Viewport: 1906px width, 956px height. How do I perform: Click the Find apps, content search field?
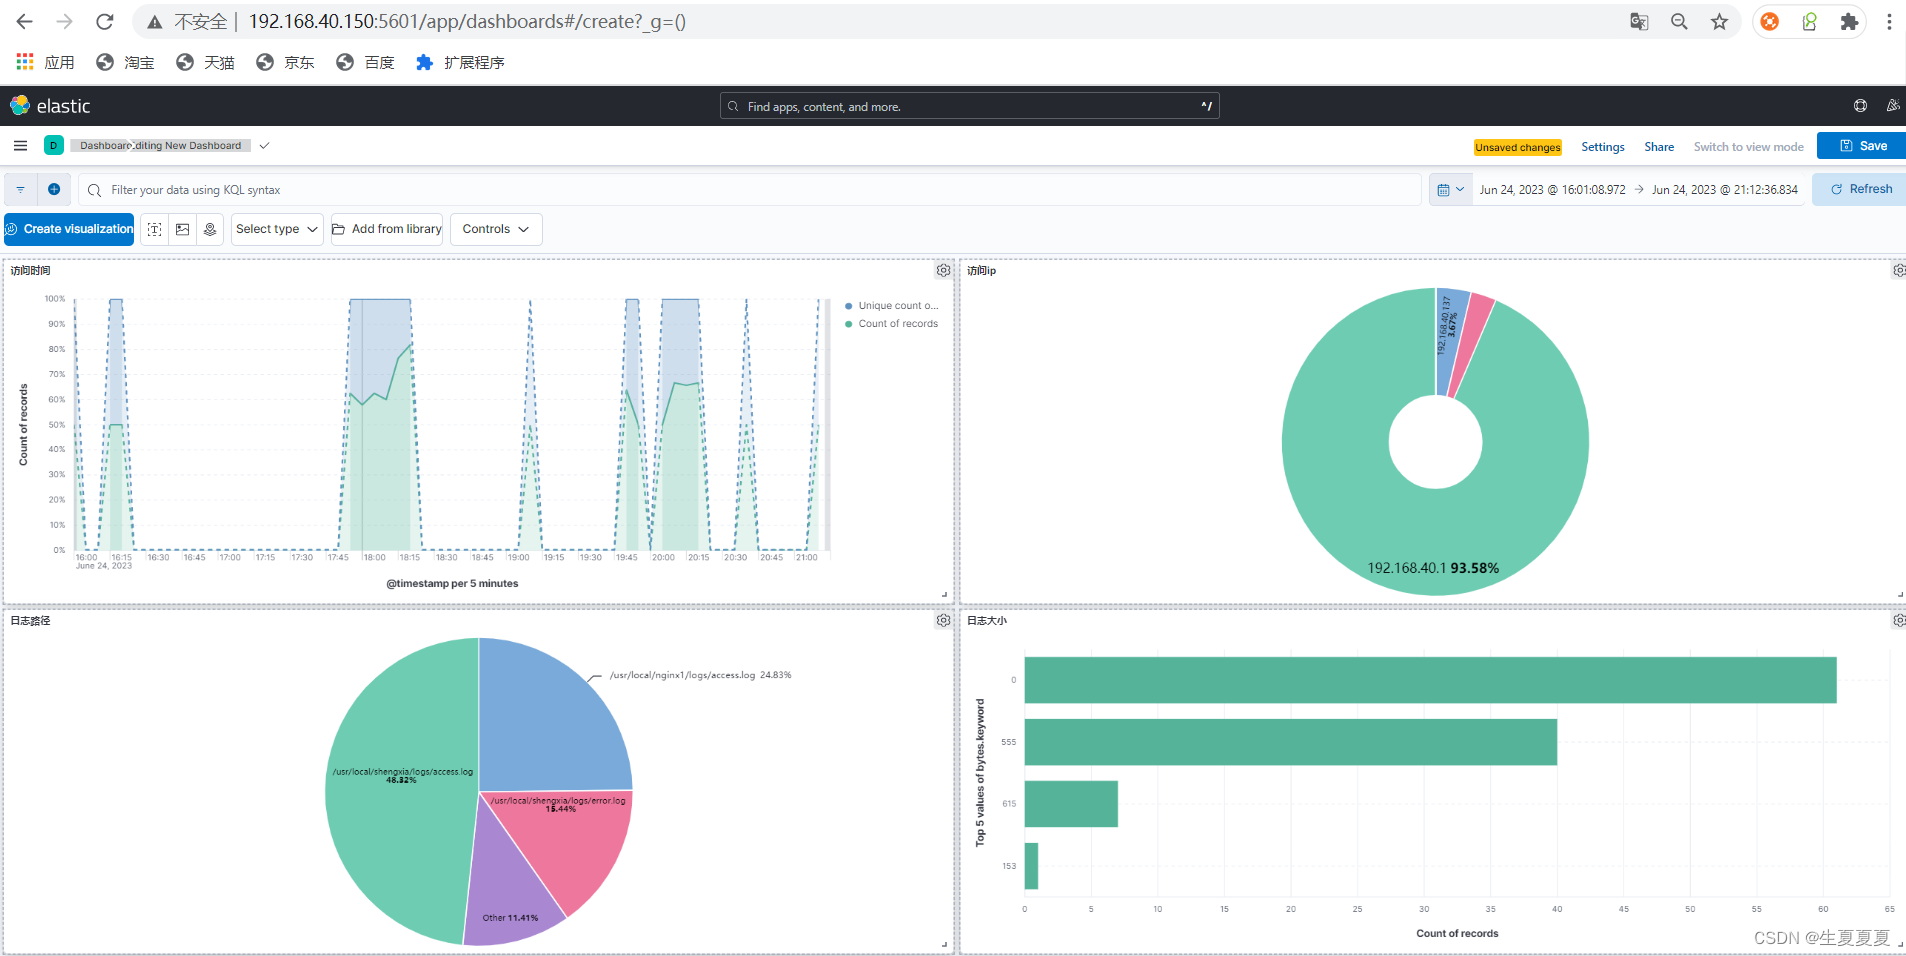pos(969,106)
